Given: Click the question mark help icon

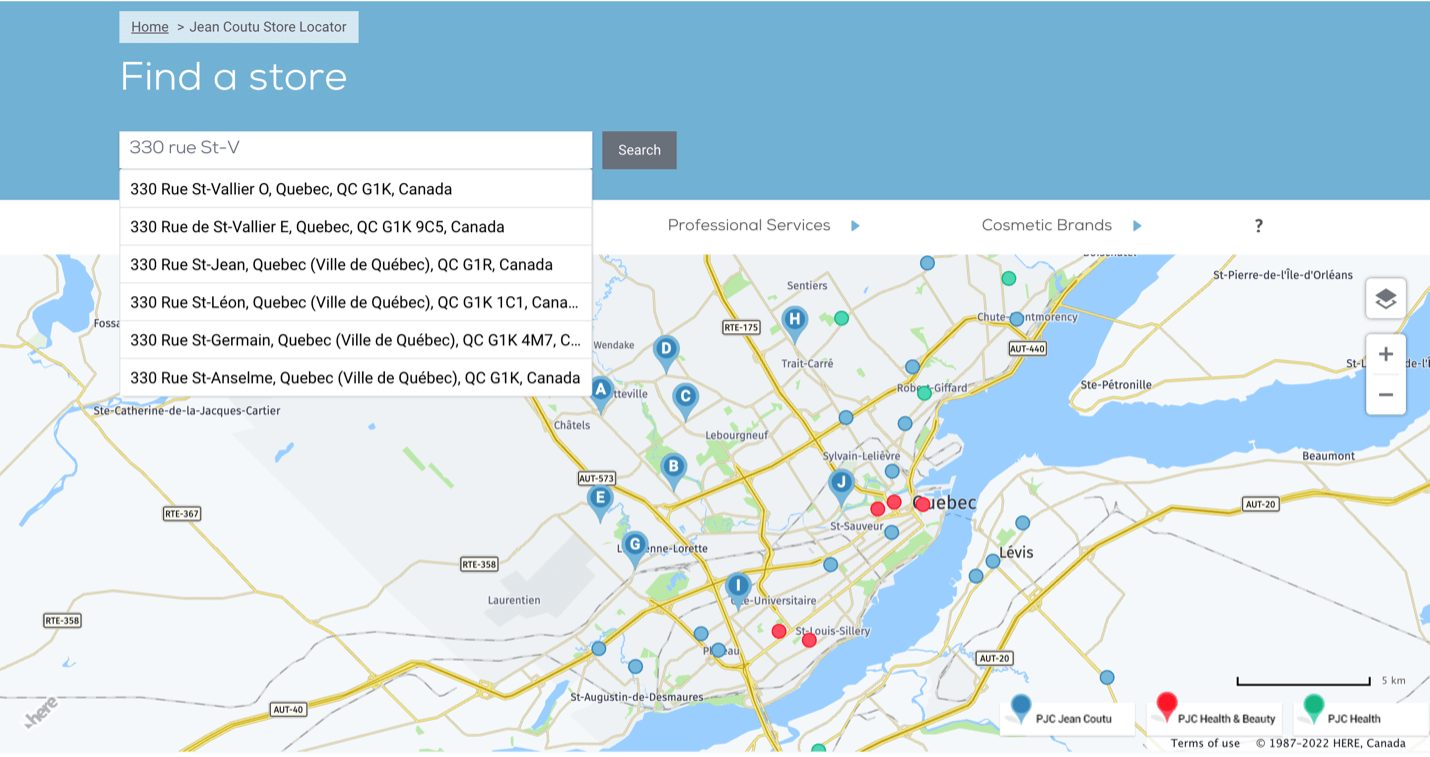Looking at the screenshot, I should [1258, 226].
